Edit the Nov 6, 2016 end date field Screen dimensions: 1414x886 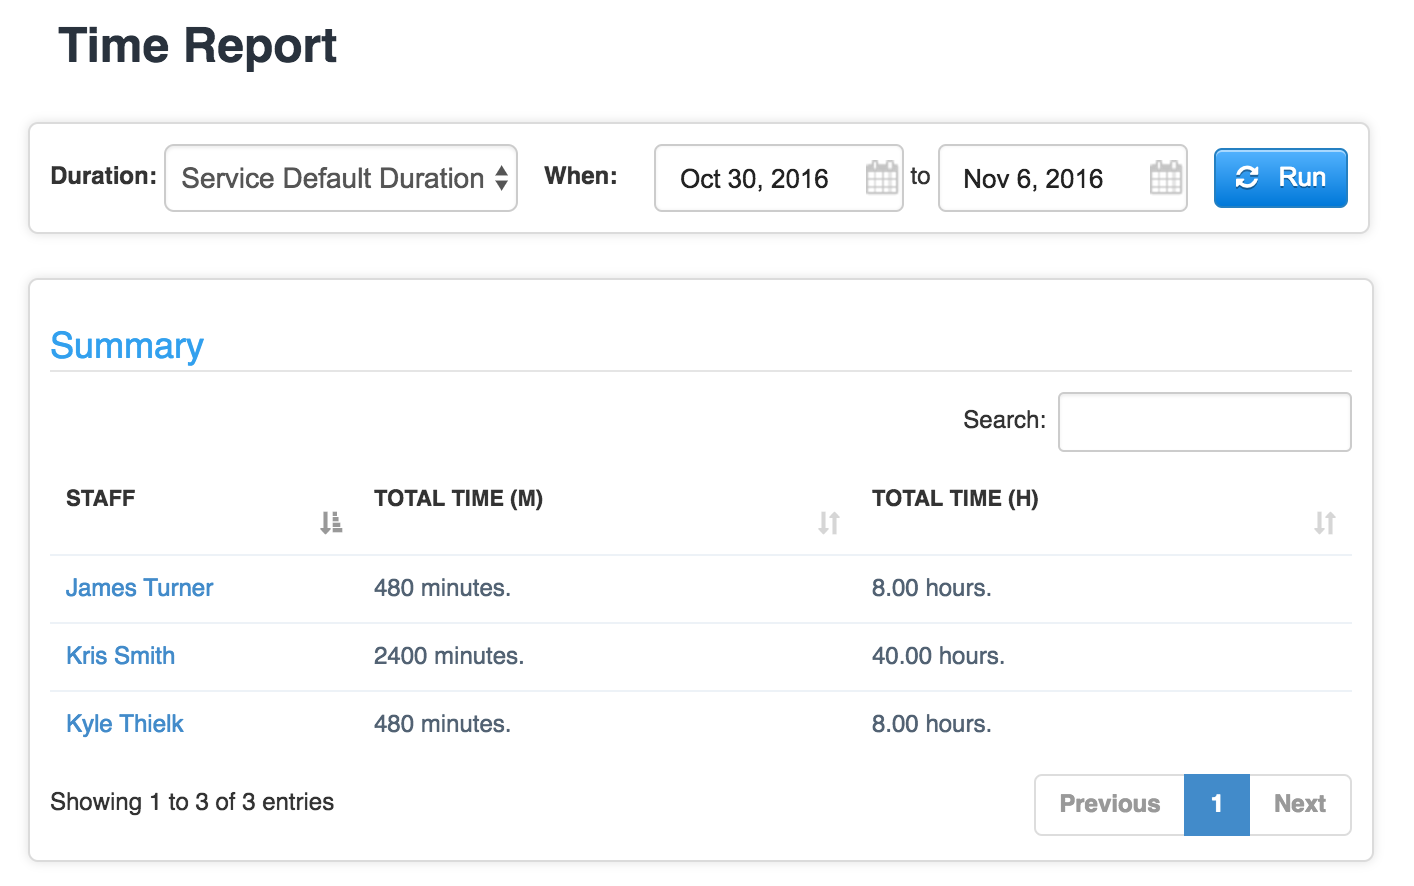click(1063, 178)
